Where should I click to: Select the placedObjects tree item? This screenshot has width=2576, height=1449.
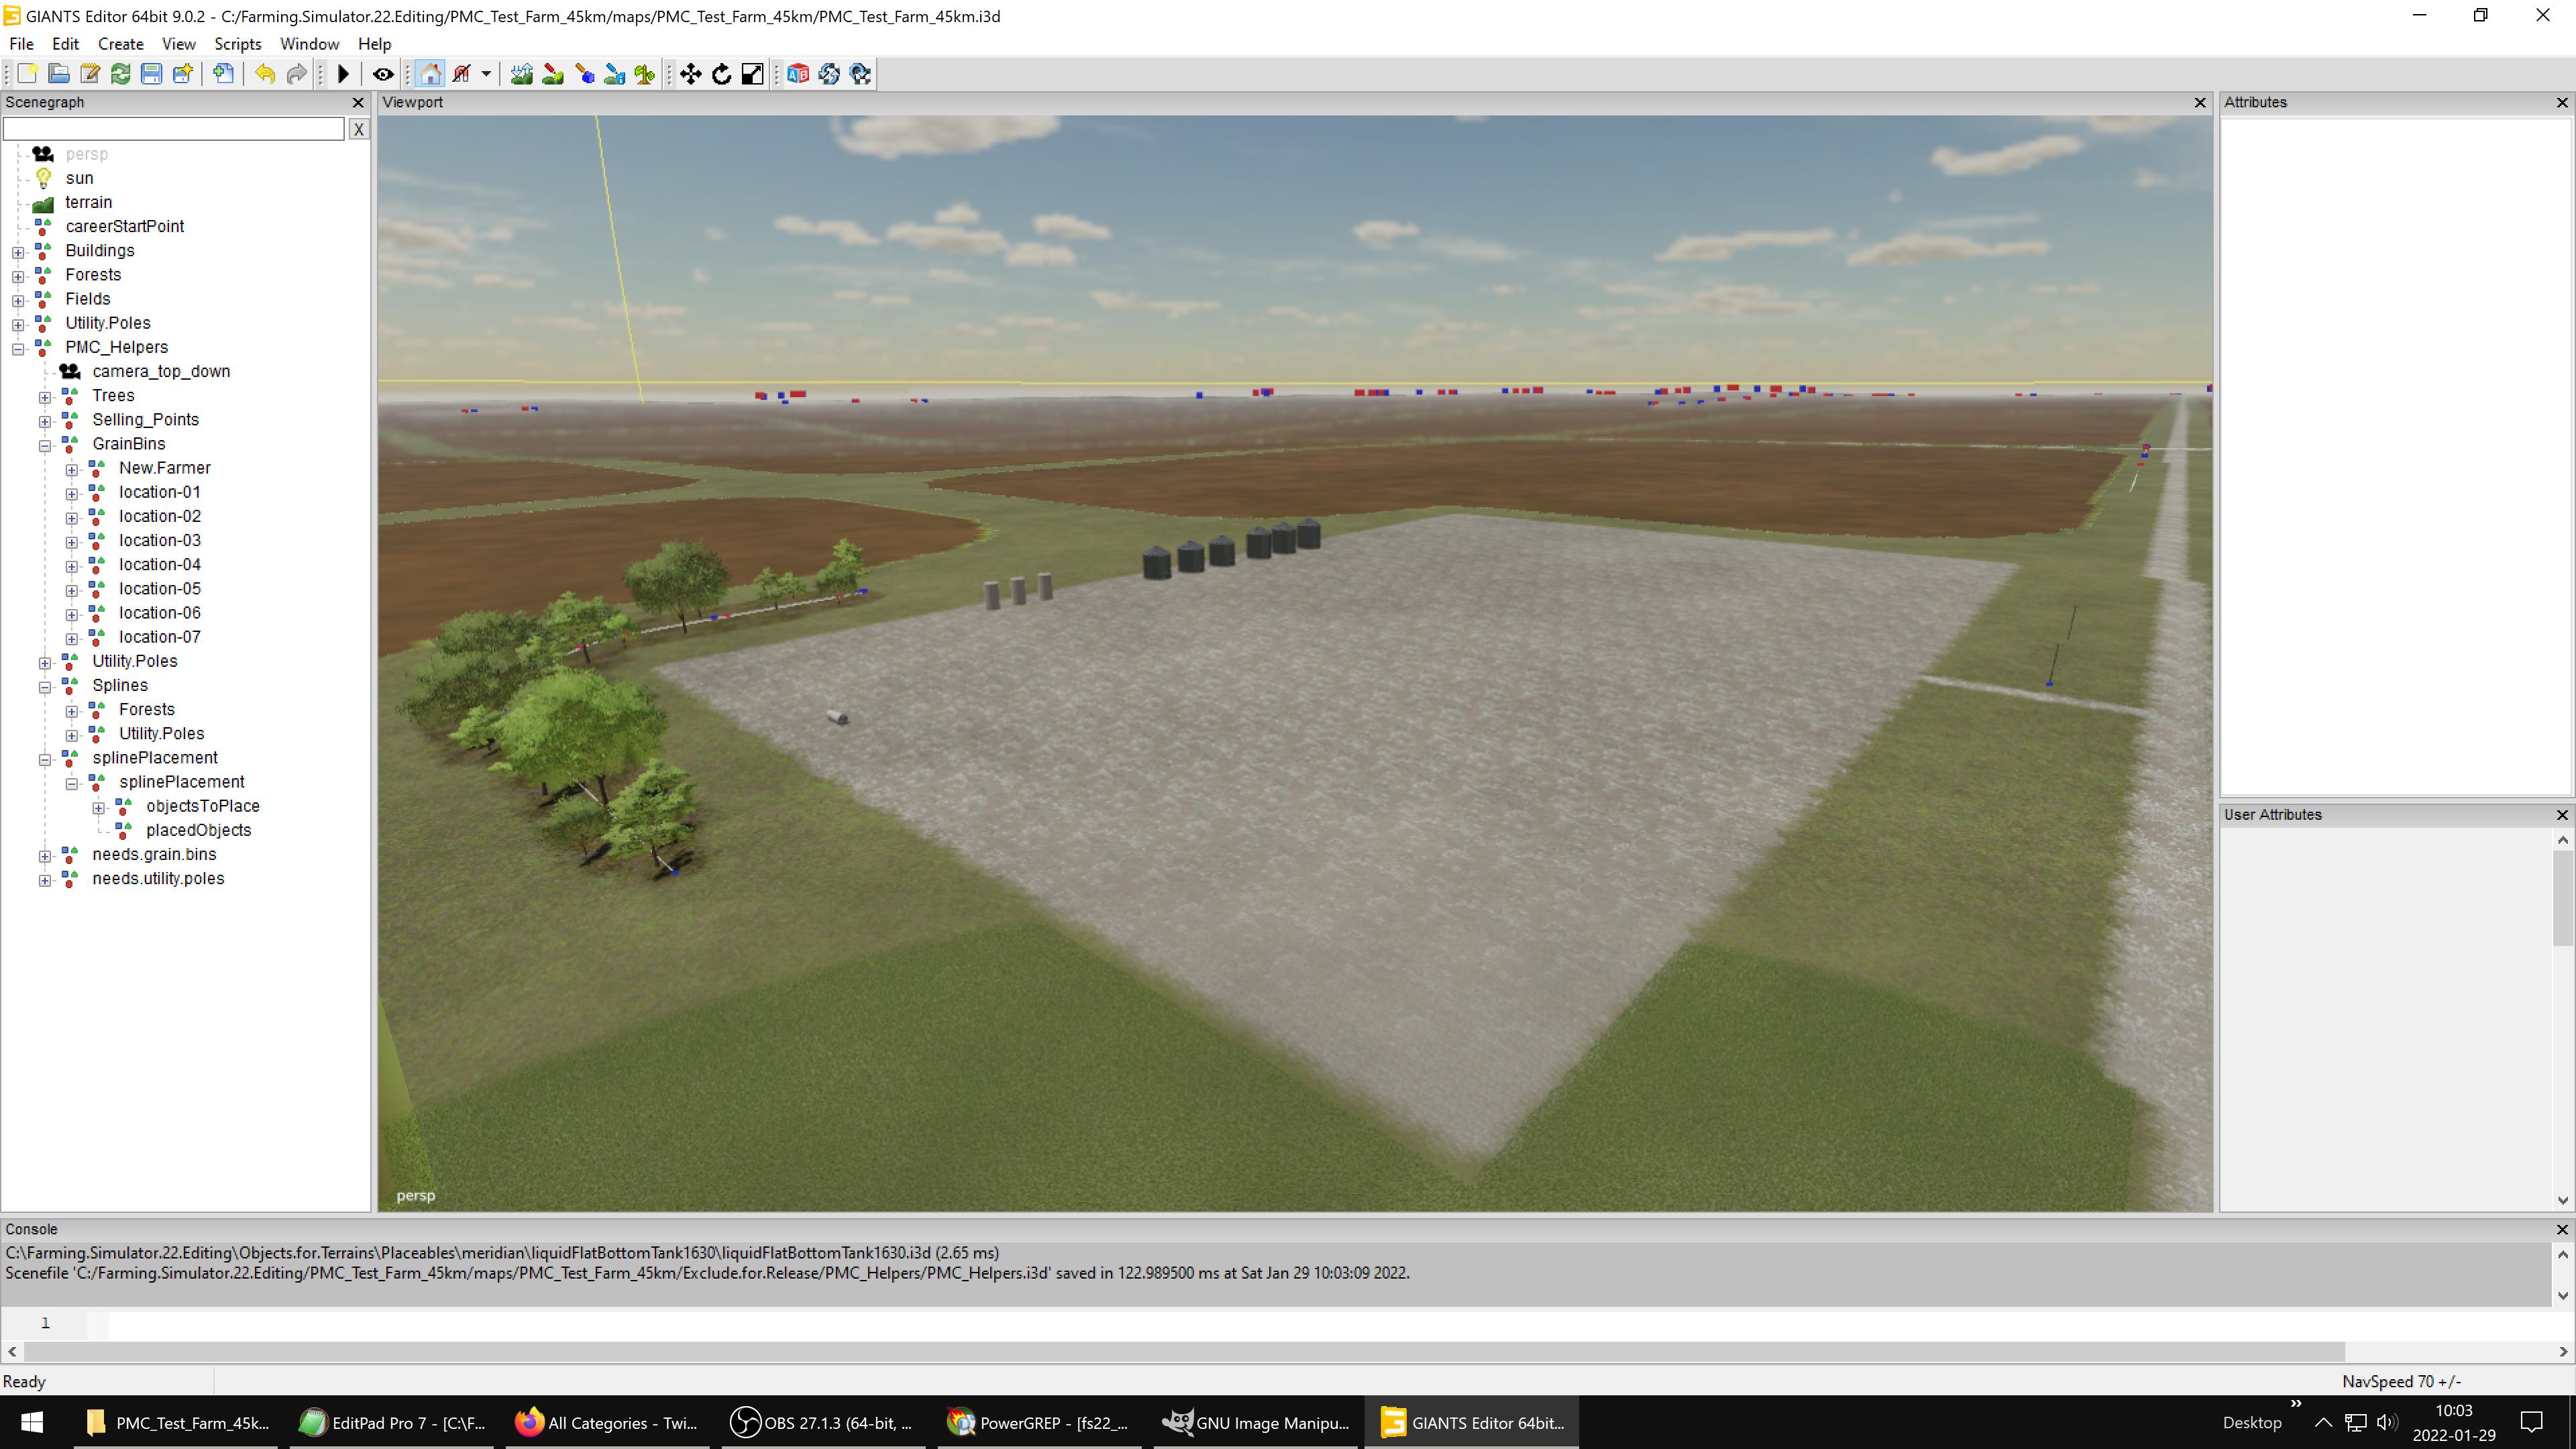coord(198,830)
